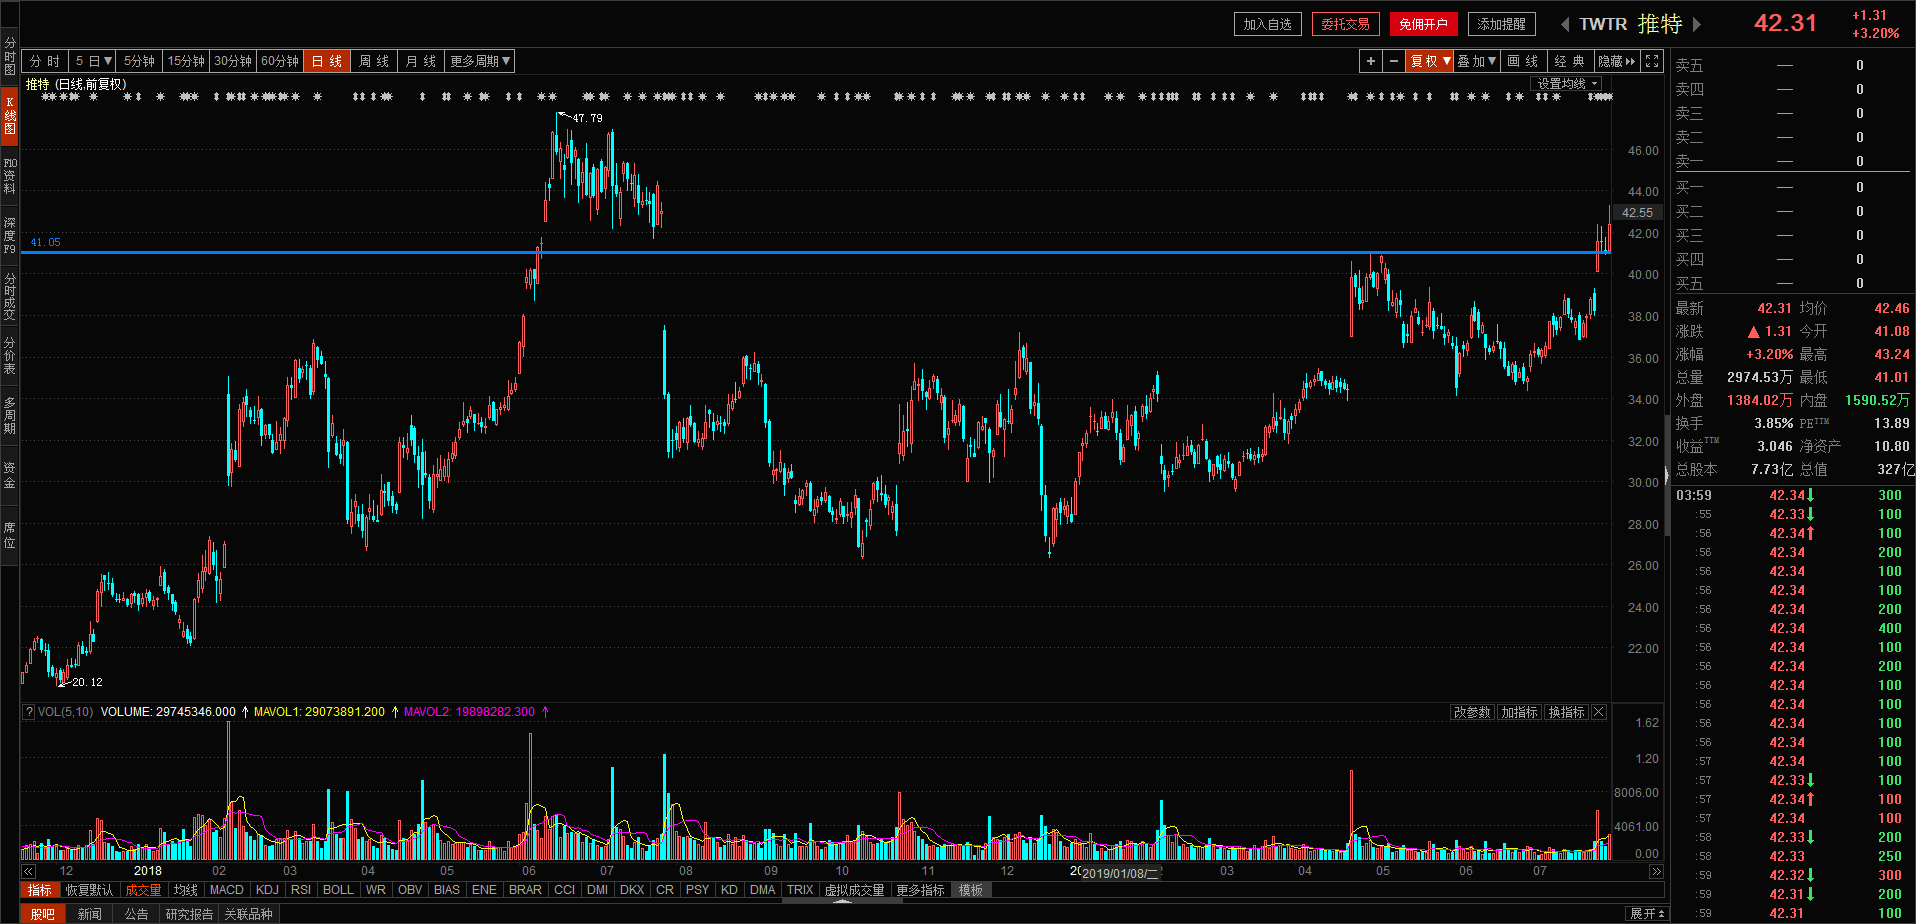Open 叠加 overlay dropdown
Screen dimensions: 1916x924
[x=1477, y=61]
